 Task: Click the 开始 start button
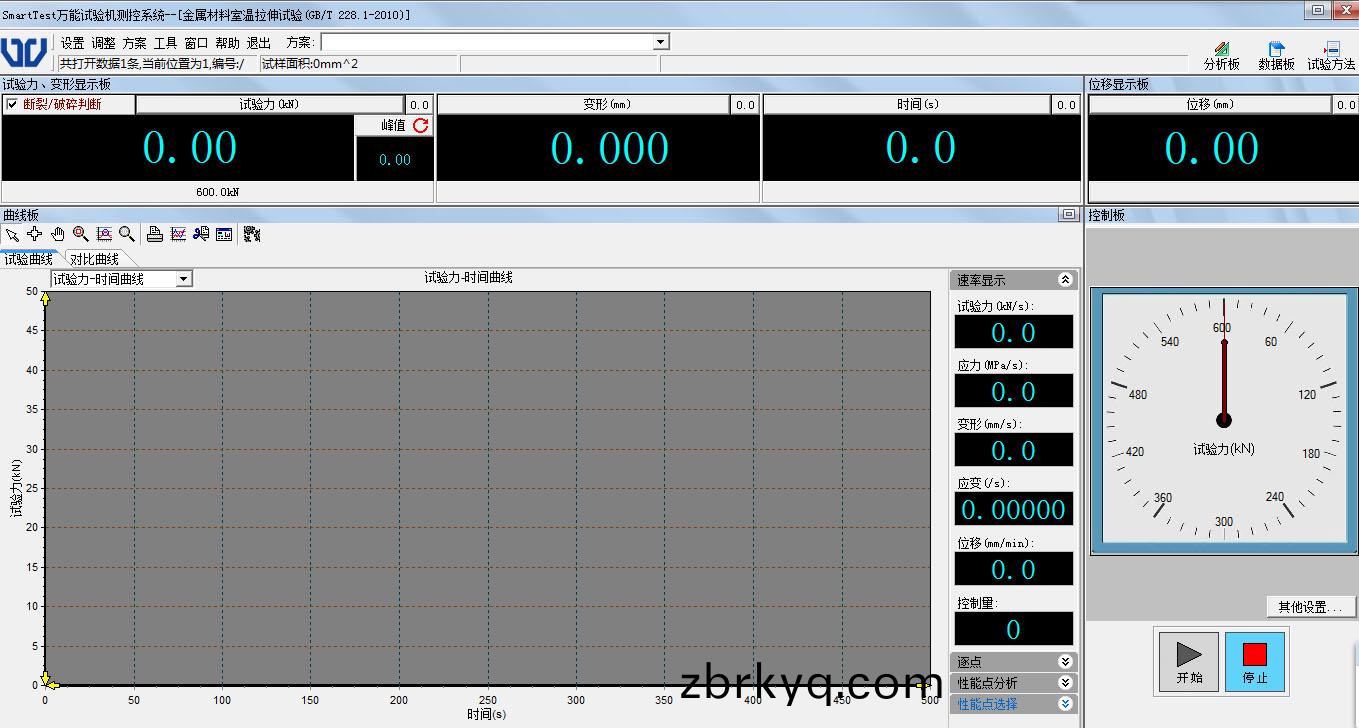[1189, 661]
